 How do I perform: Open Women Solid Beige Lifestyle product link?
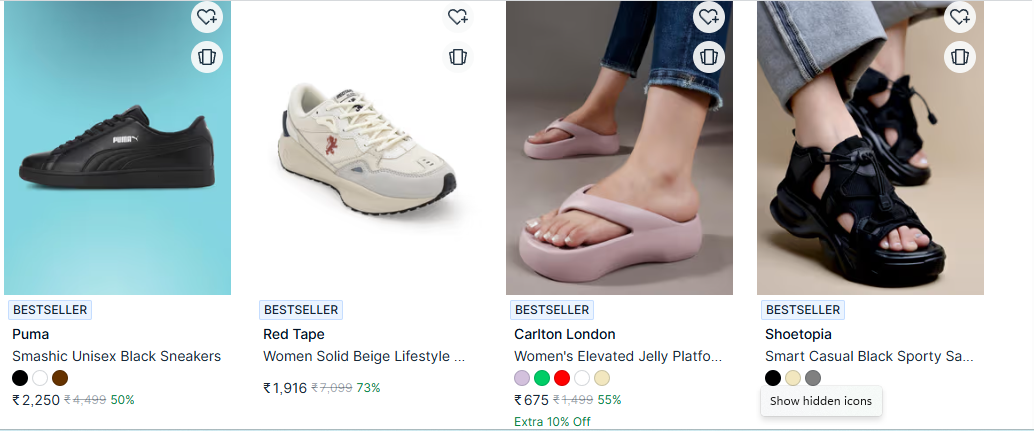click(x=364, y=356)
